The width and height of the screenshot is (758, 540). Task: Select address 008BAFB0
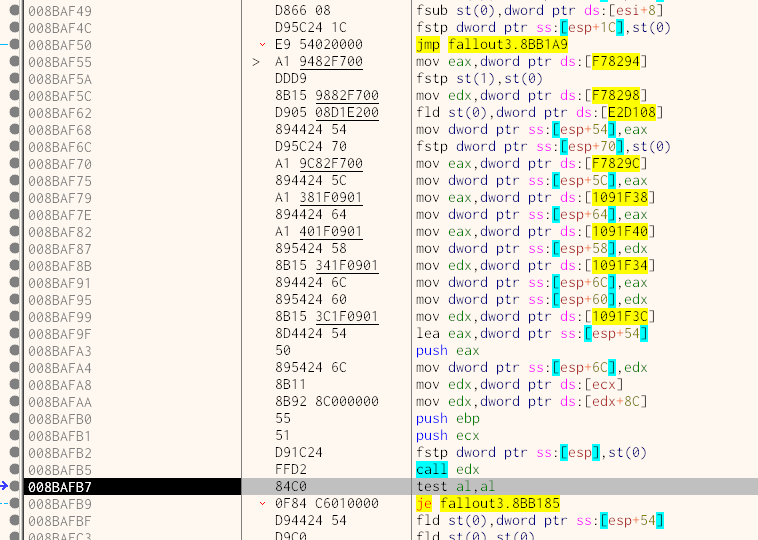pyautogui.click(x=60, y=419)
